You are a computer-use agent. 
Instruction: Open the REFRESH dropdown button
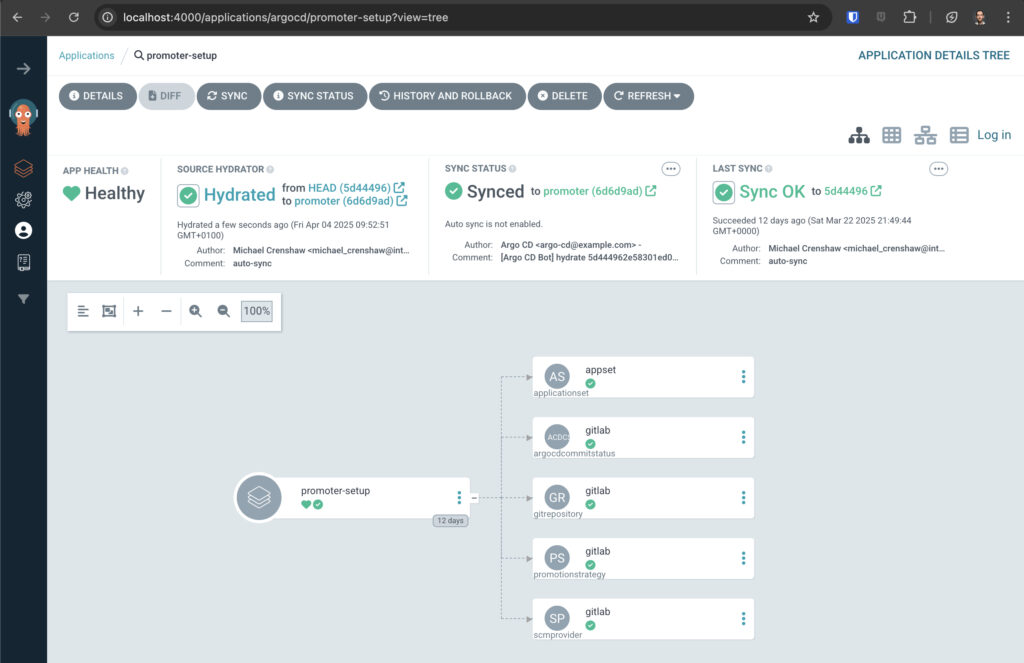[648, 96]
